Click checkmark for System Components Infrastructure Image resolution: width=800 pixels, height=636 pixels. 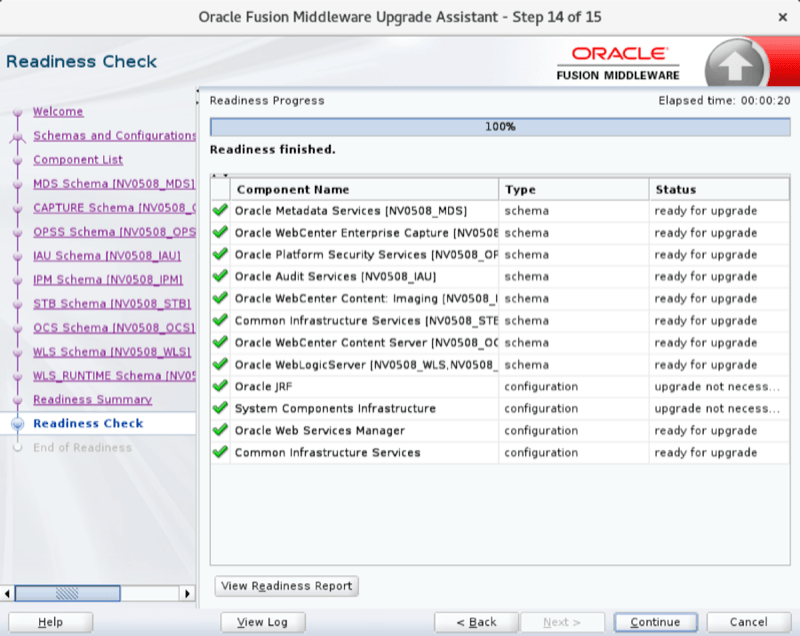tap(220, 408)
